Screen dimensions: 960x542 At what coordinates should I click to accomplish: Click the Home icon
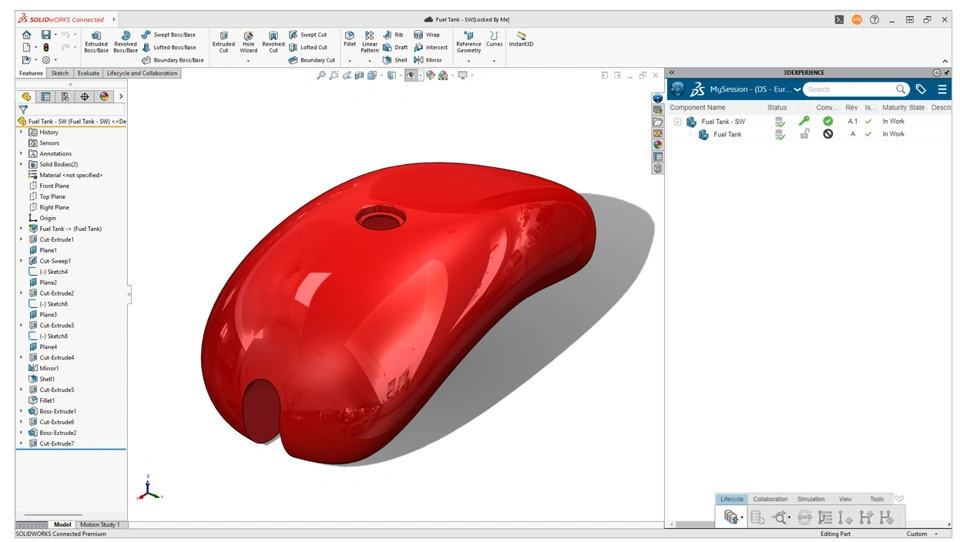pyautogui.click(x=26, y=35)
